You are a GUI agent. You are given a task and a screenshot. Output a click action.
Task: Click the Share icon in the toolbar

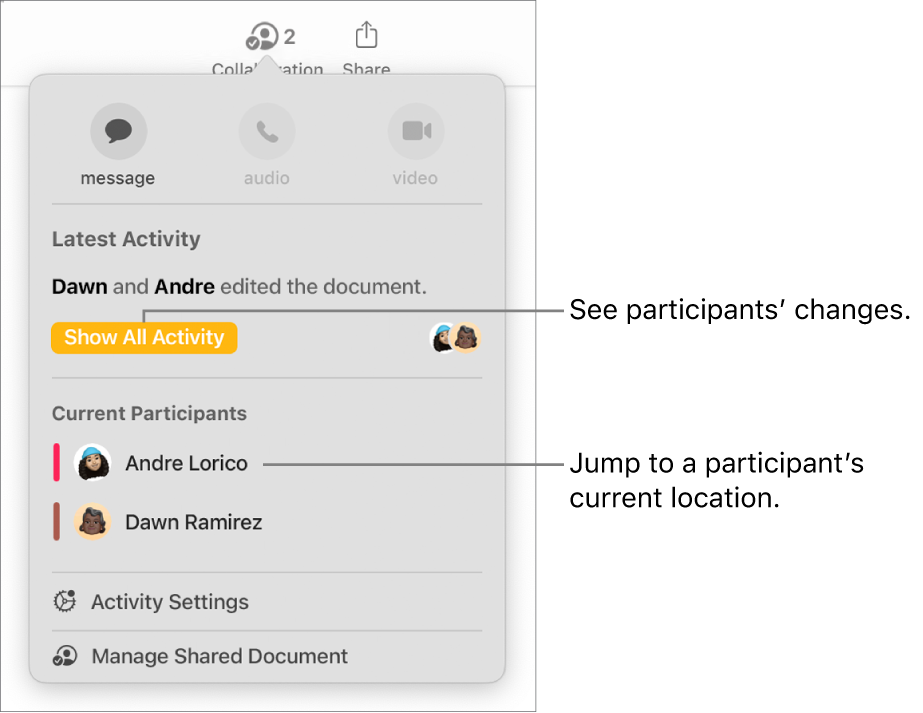pyautogui.click(x=366, y=37)
